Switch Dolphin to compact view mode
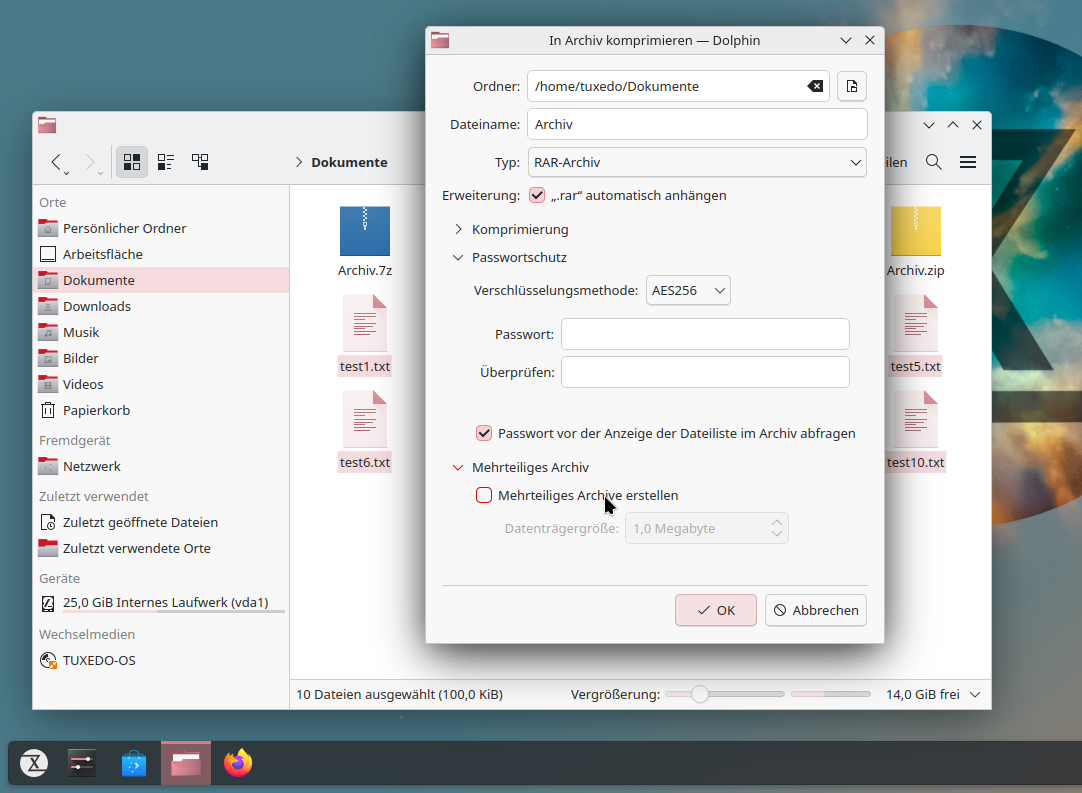Screen dimensions: 1082x793 pos(166,162)
